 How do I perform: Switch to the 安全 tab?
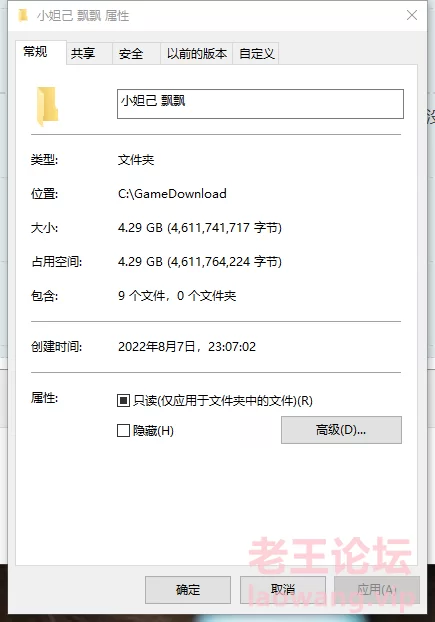pyautogui.click(x=136, y=53)
